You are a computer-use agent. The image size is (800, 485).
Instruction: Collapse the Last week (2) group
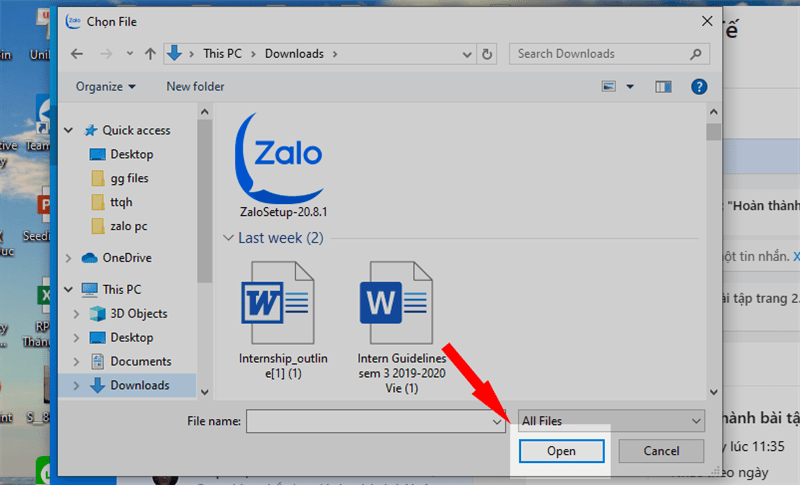pos(228,238)
